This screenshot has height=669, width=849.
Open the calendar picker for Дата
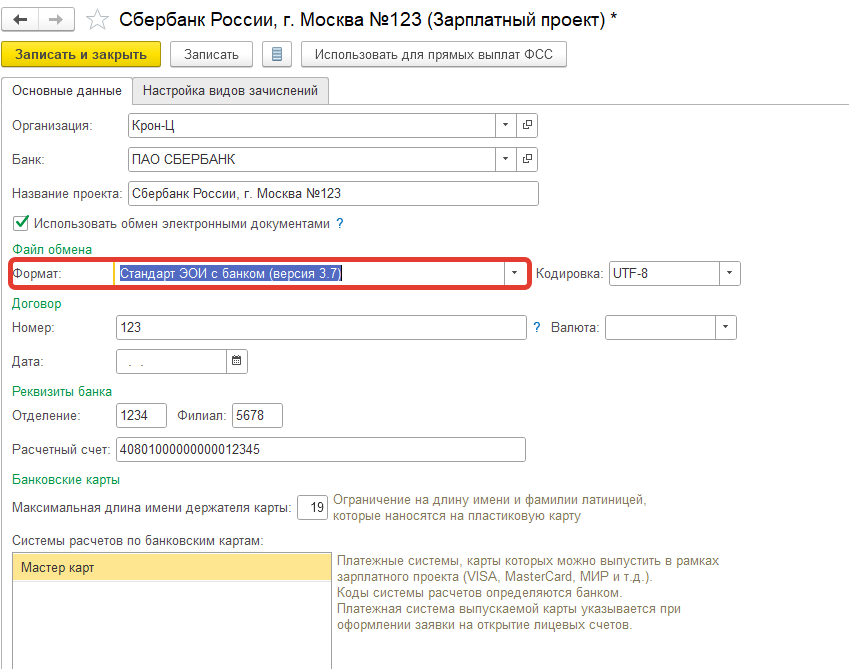click(237, 361)
